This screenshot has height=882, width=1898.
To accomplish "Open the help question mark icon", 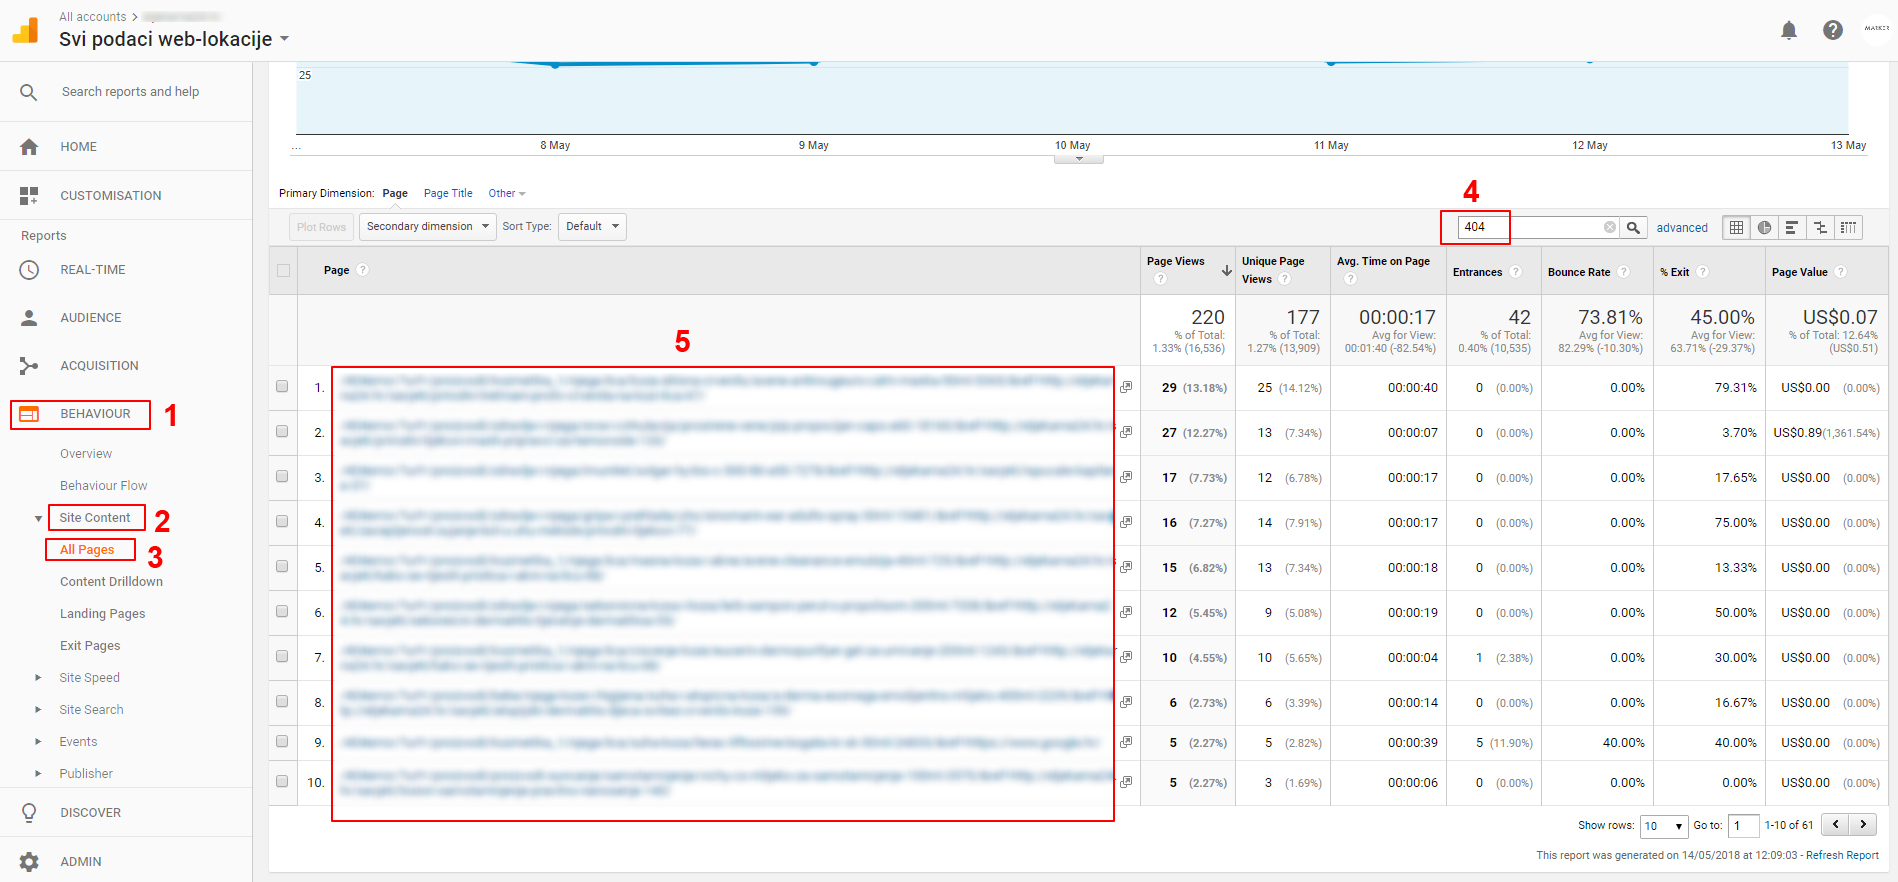I will [1833, 30].
